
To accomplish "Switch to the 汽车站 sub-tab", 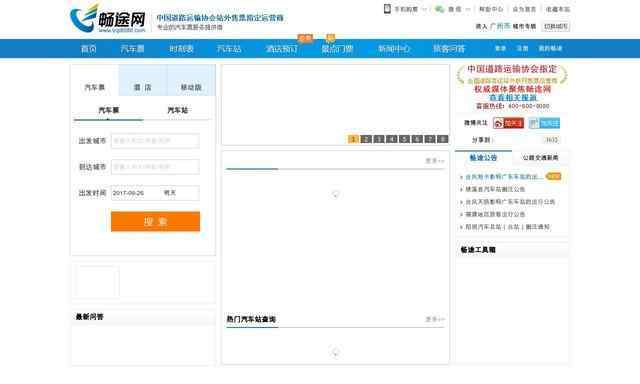I will coord(178,111).
